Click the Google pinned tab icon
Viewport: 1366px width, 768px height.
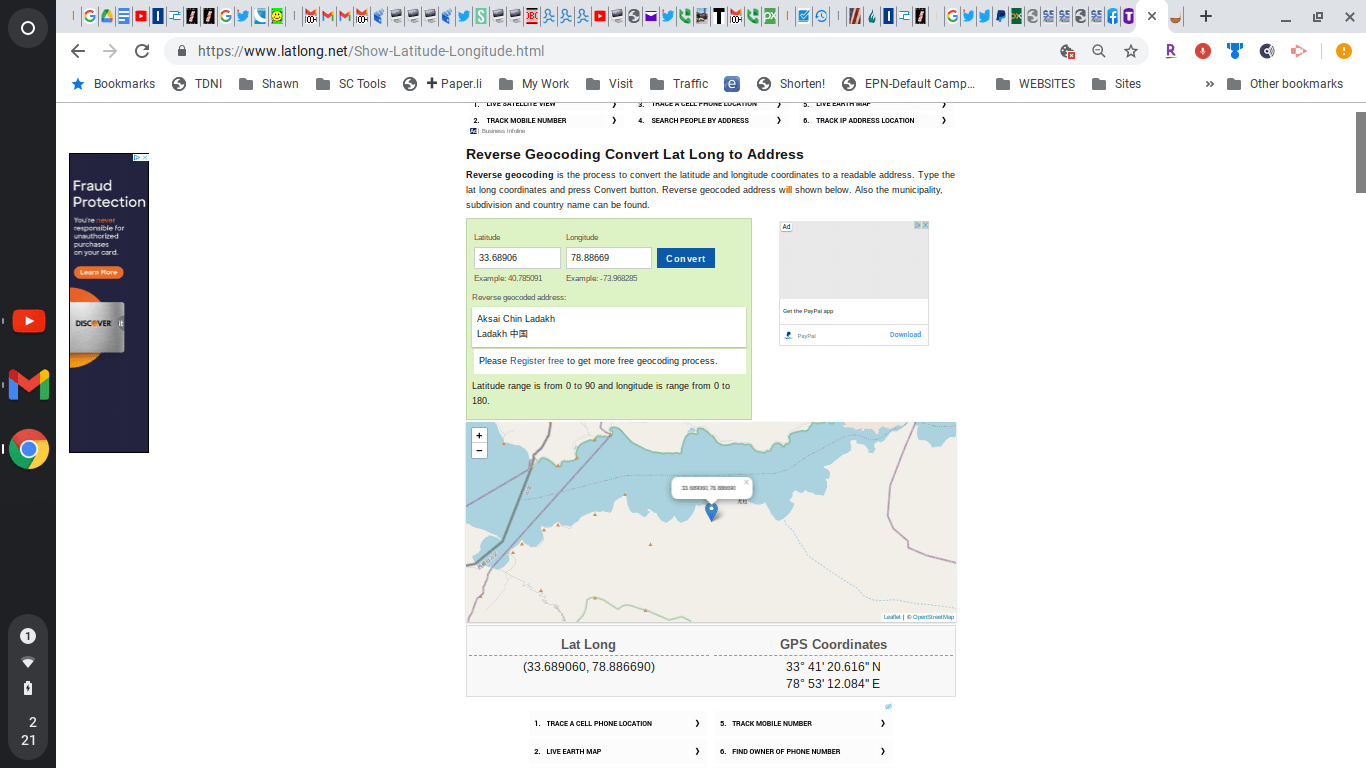pyautogui.click(x=953, y=15)
